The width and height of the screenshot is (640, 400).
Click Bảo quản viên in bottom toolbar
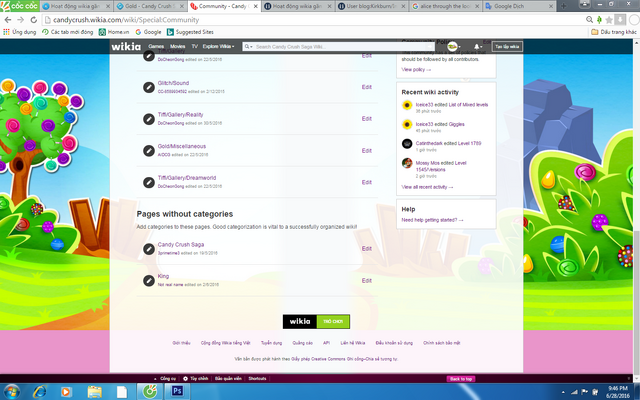pyautogui.click(x=228, y=378)
